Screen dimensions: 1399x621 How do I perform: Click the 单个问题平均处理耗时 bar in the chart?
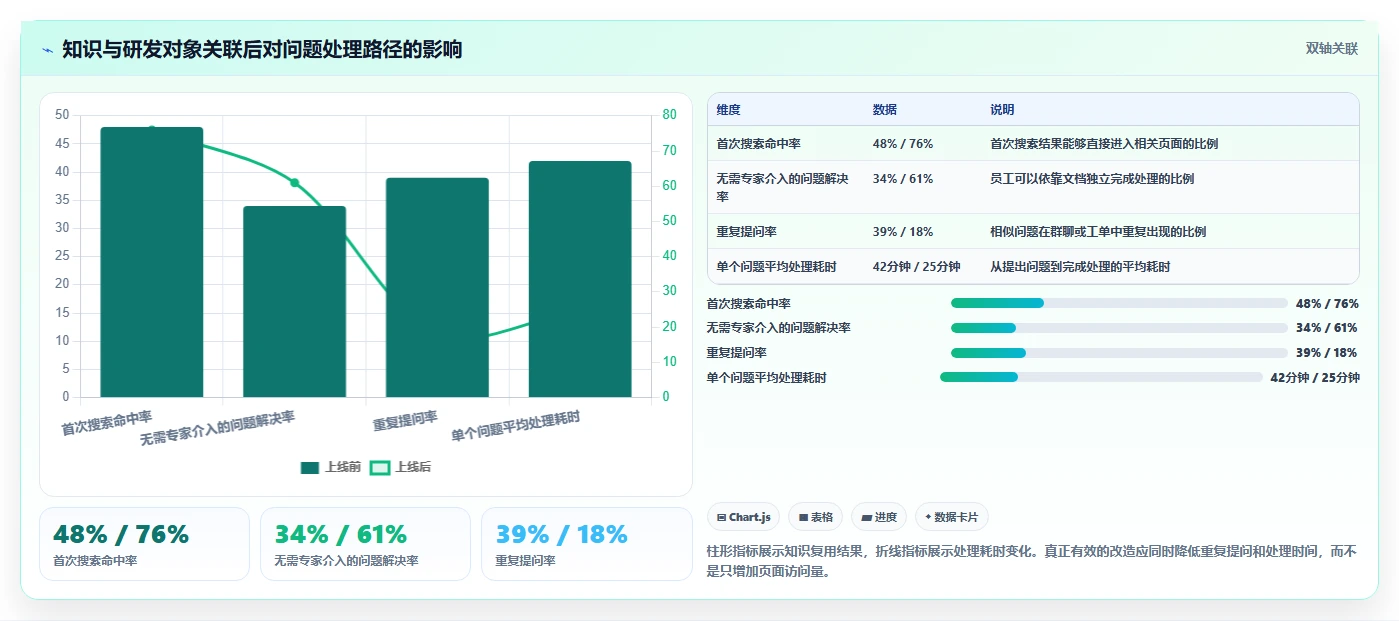[x=580, y=279]
